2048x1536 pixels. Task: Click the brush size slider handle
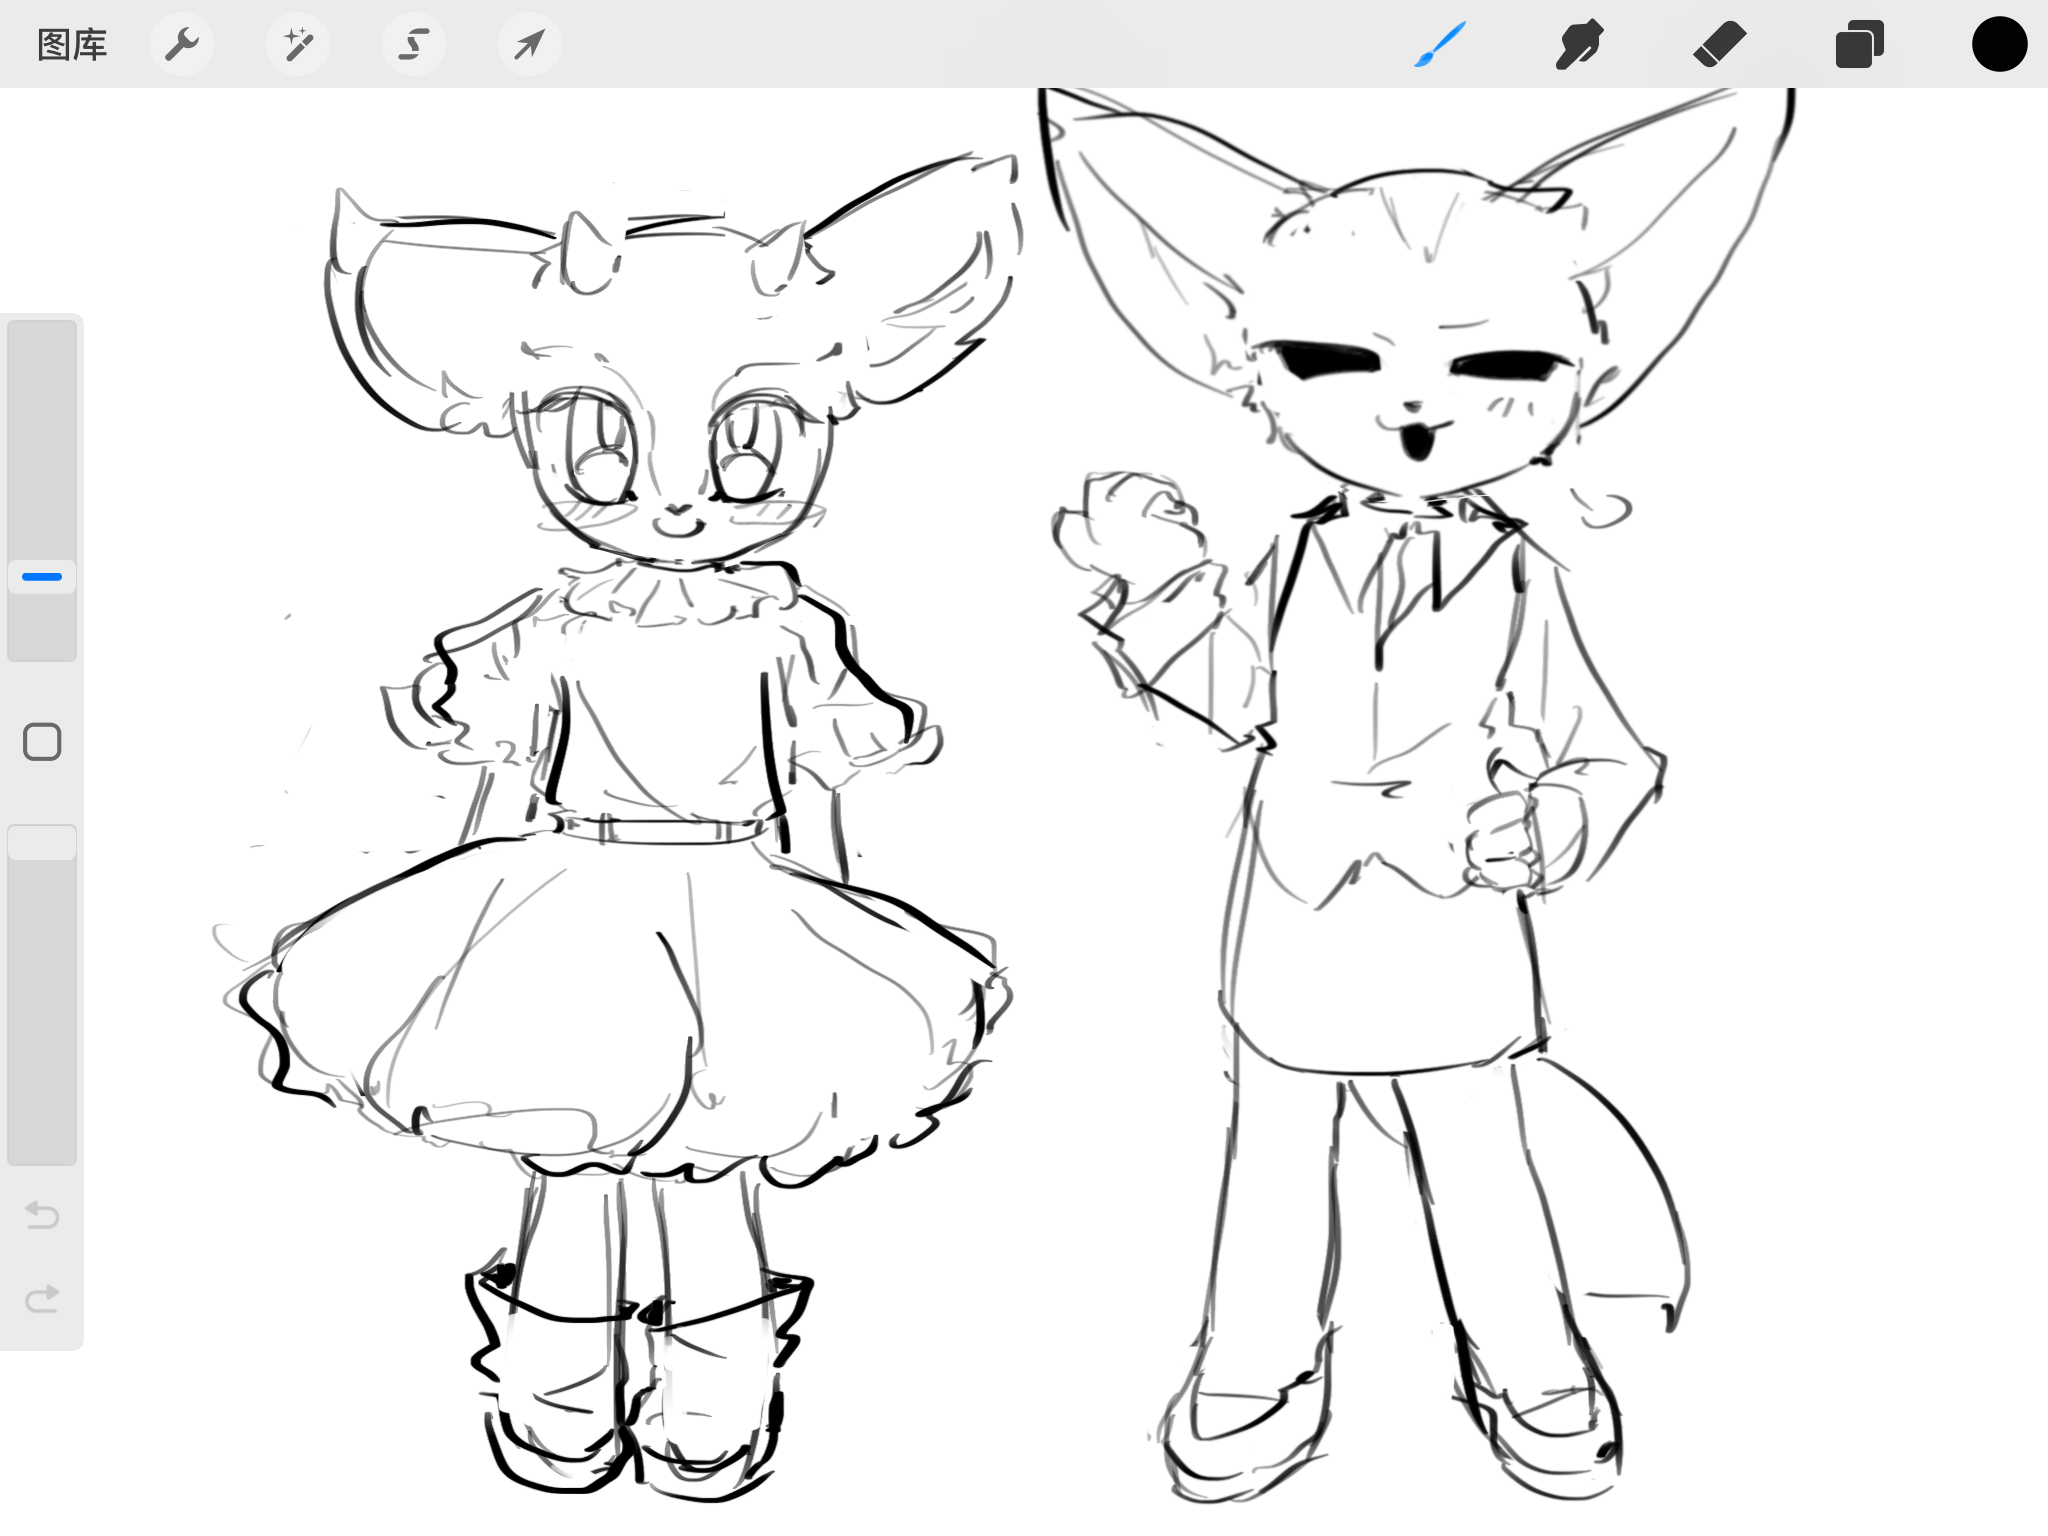42,577
